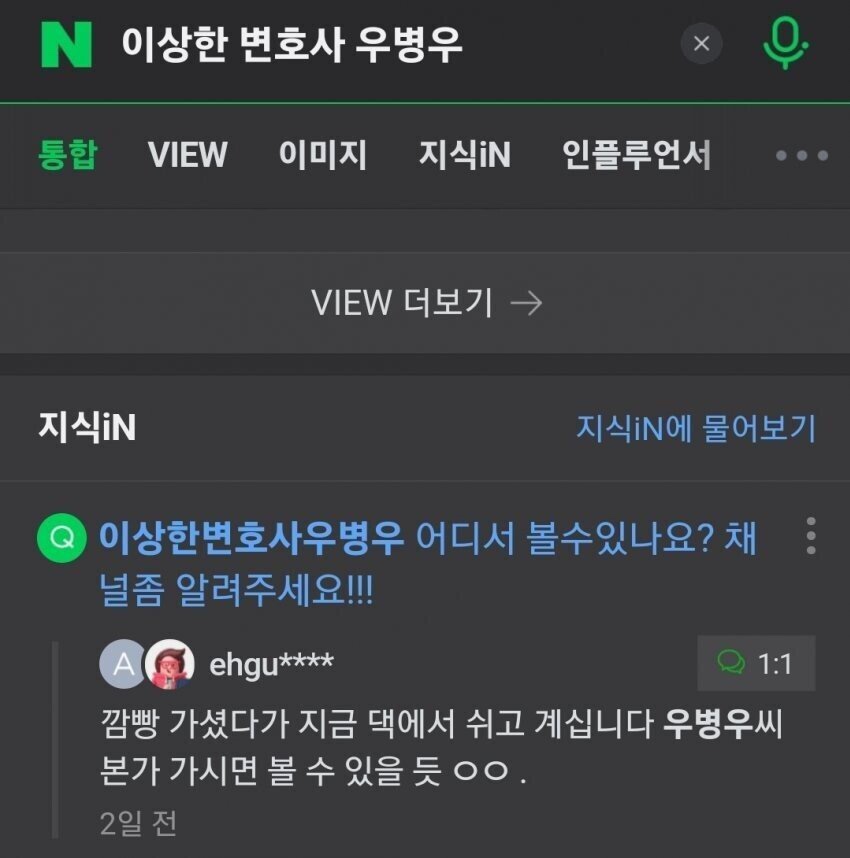Open the question's vertical dots menu
The width and height of the screenshot is (850, 858).
[x=811, y=536]
